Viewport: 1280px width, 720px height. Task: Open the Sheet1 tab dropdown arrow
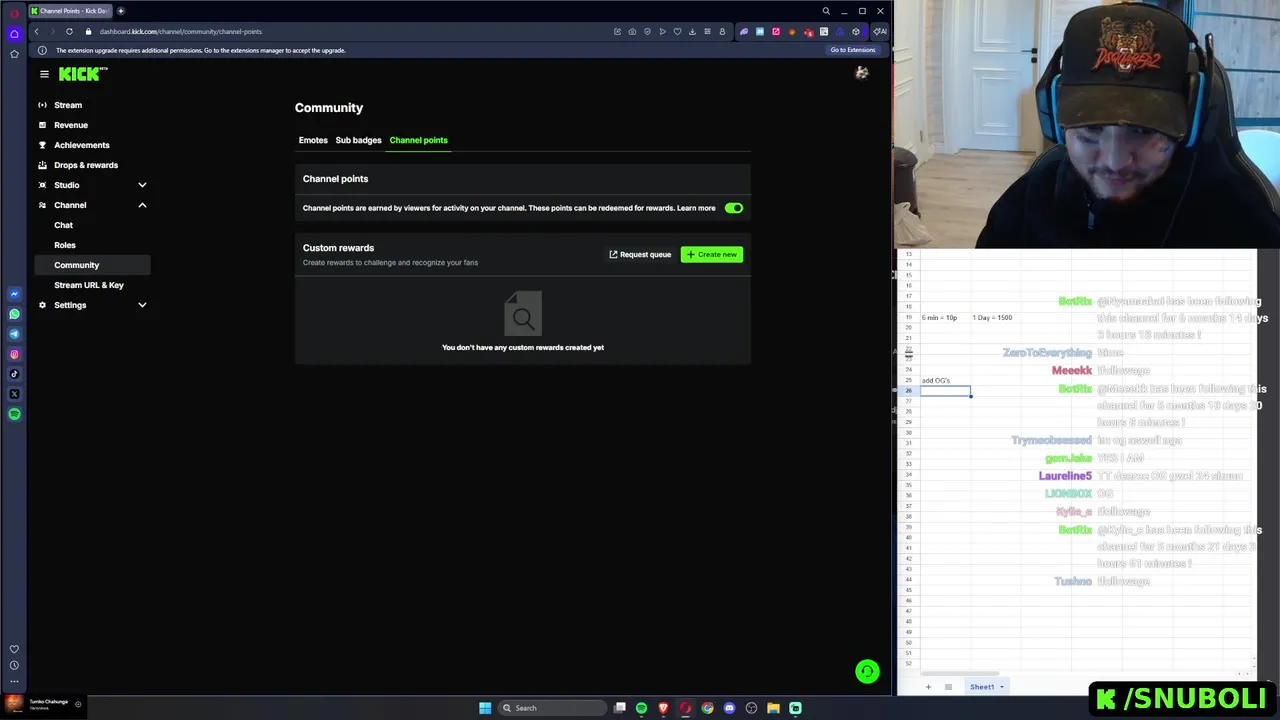tap(1001, 687)
